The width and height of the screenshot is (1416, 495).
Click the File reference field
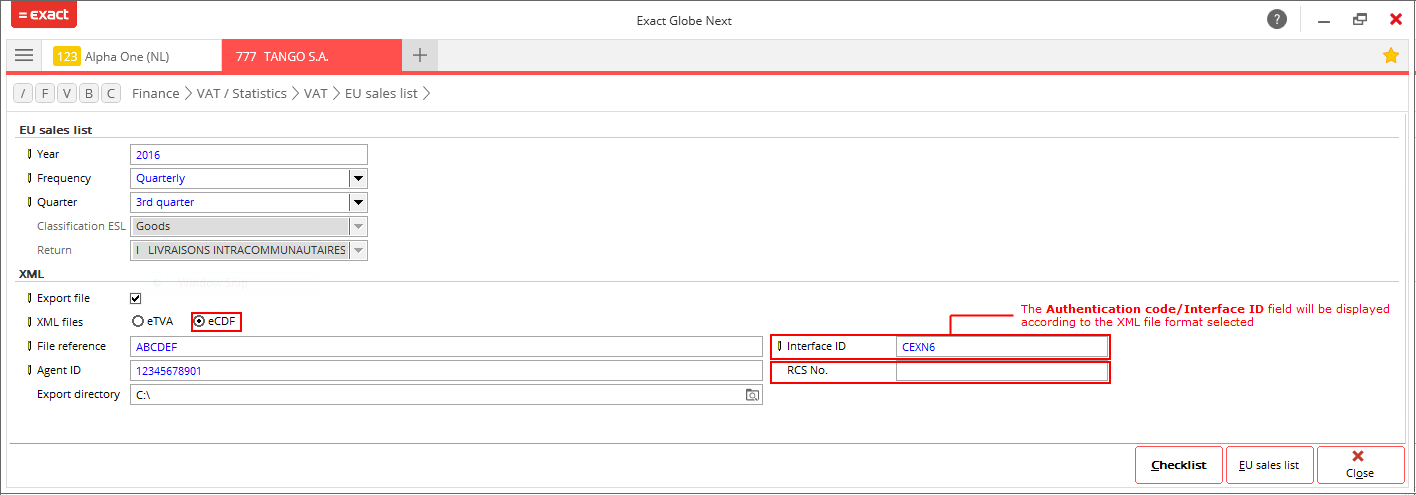point(446,346)
